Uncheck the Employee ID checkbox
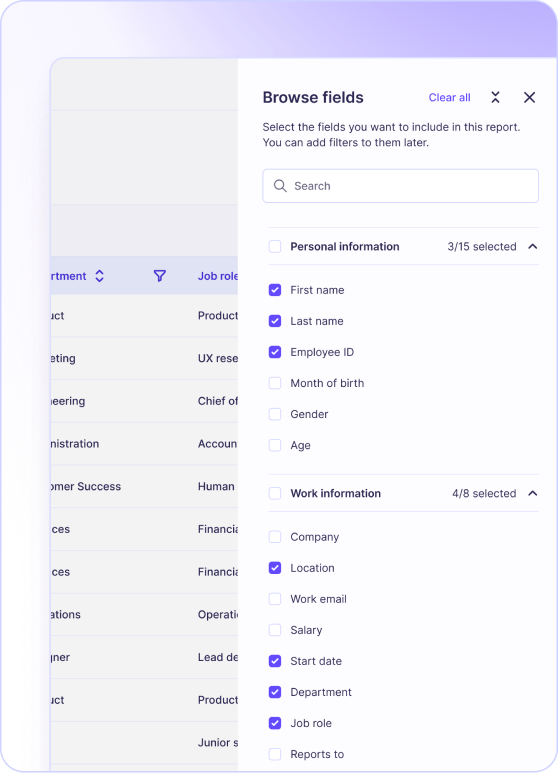The height and width of the screenshot is (773, 559). [x=275, y=352]
